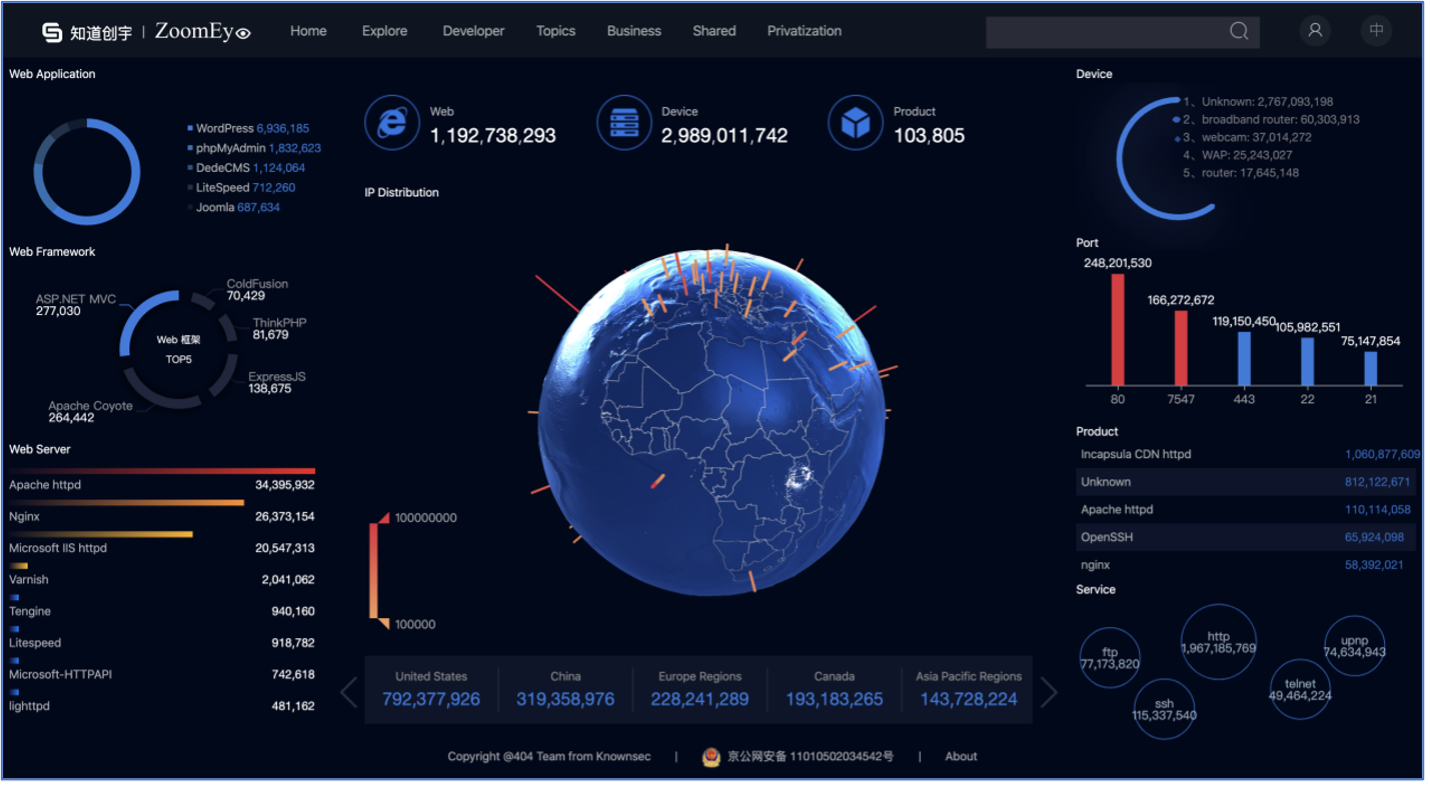Viewport: 1430px width, 785px height.
Task: Select the Europe Regions statistic card
Action: point(700,690)
